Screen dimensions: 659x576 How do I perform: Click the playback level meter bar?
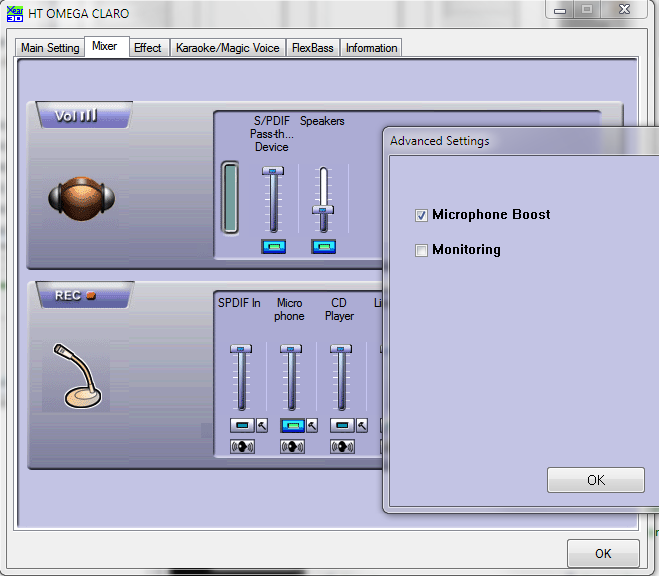point(230,197)
